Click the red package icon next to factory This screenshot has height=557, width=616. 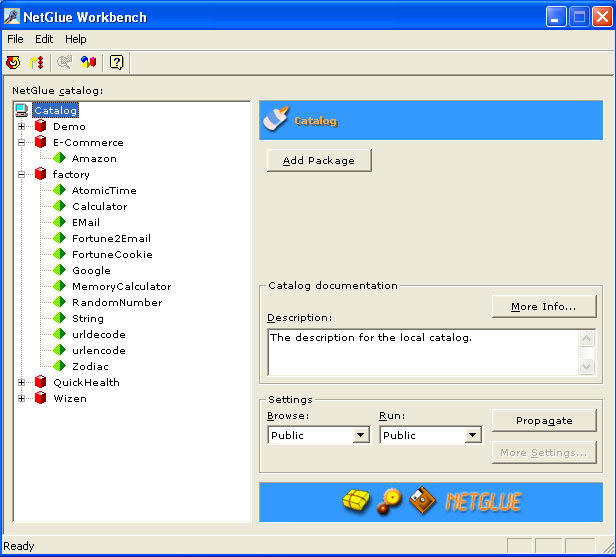pyautogui.click(x=40, y=174)
